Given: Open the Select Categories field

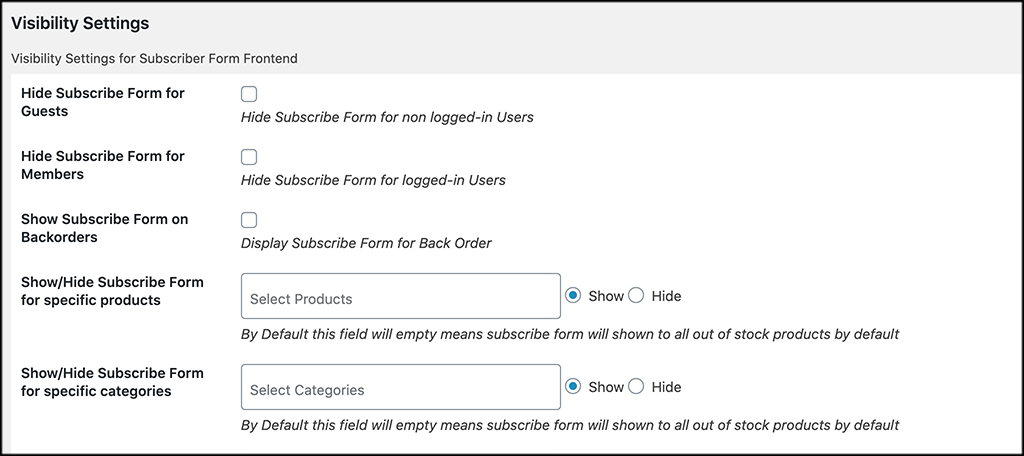Looking at the screenshot, I should (401, 387).
